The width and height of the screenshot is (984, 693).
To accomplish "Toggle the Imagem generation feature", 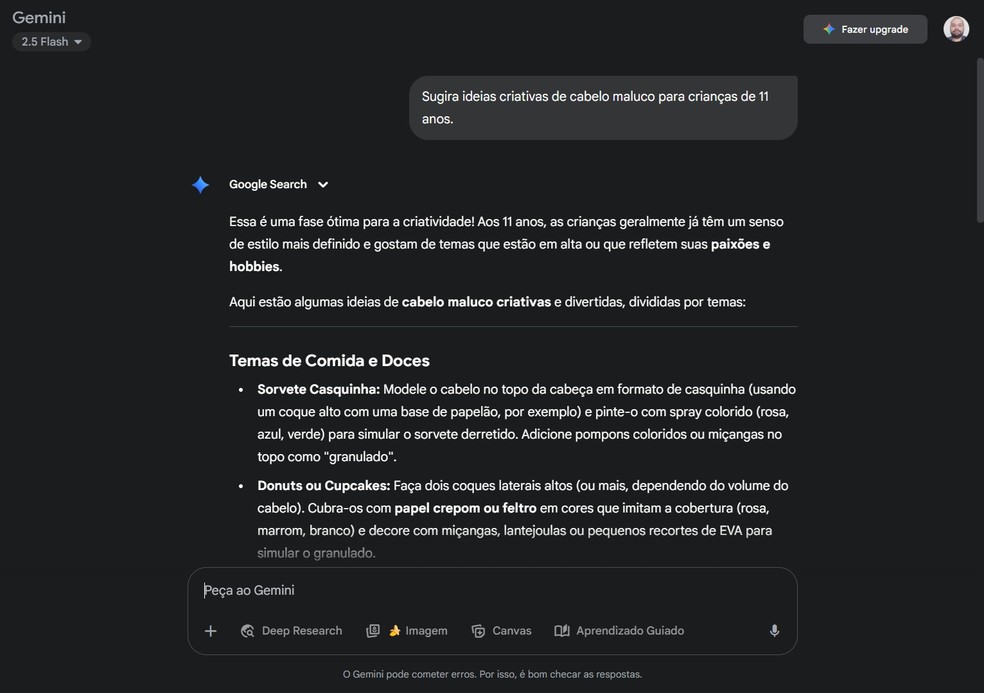I will 406,630.
